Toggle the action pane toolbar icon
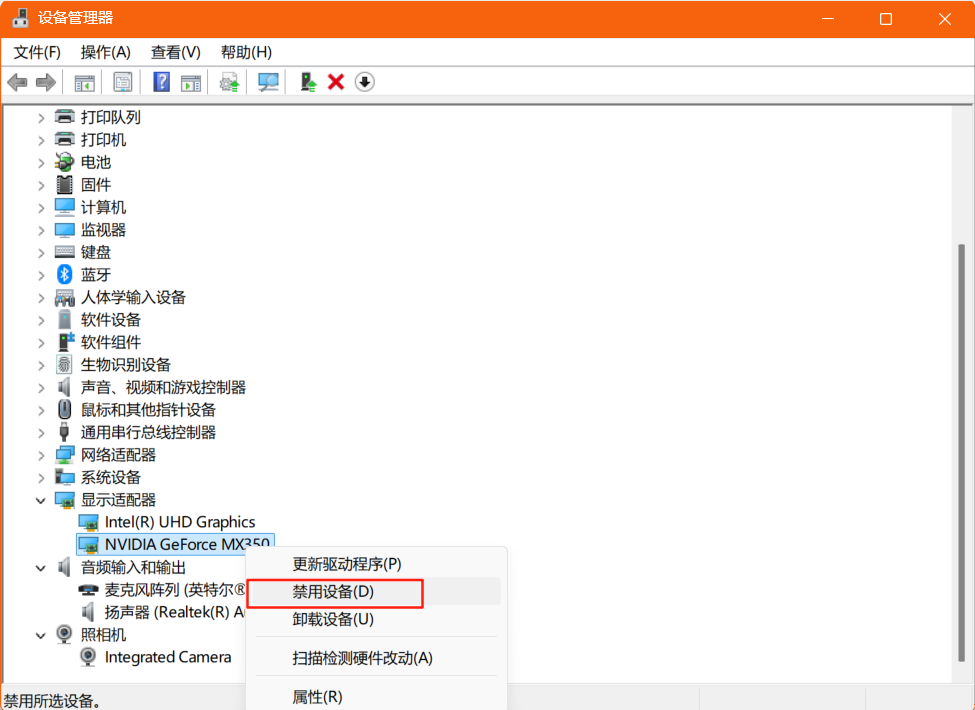975x710 pixels. pyautogui.click(x=191, y=82)
